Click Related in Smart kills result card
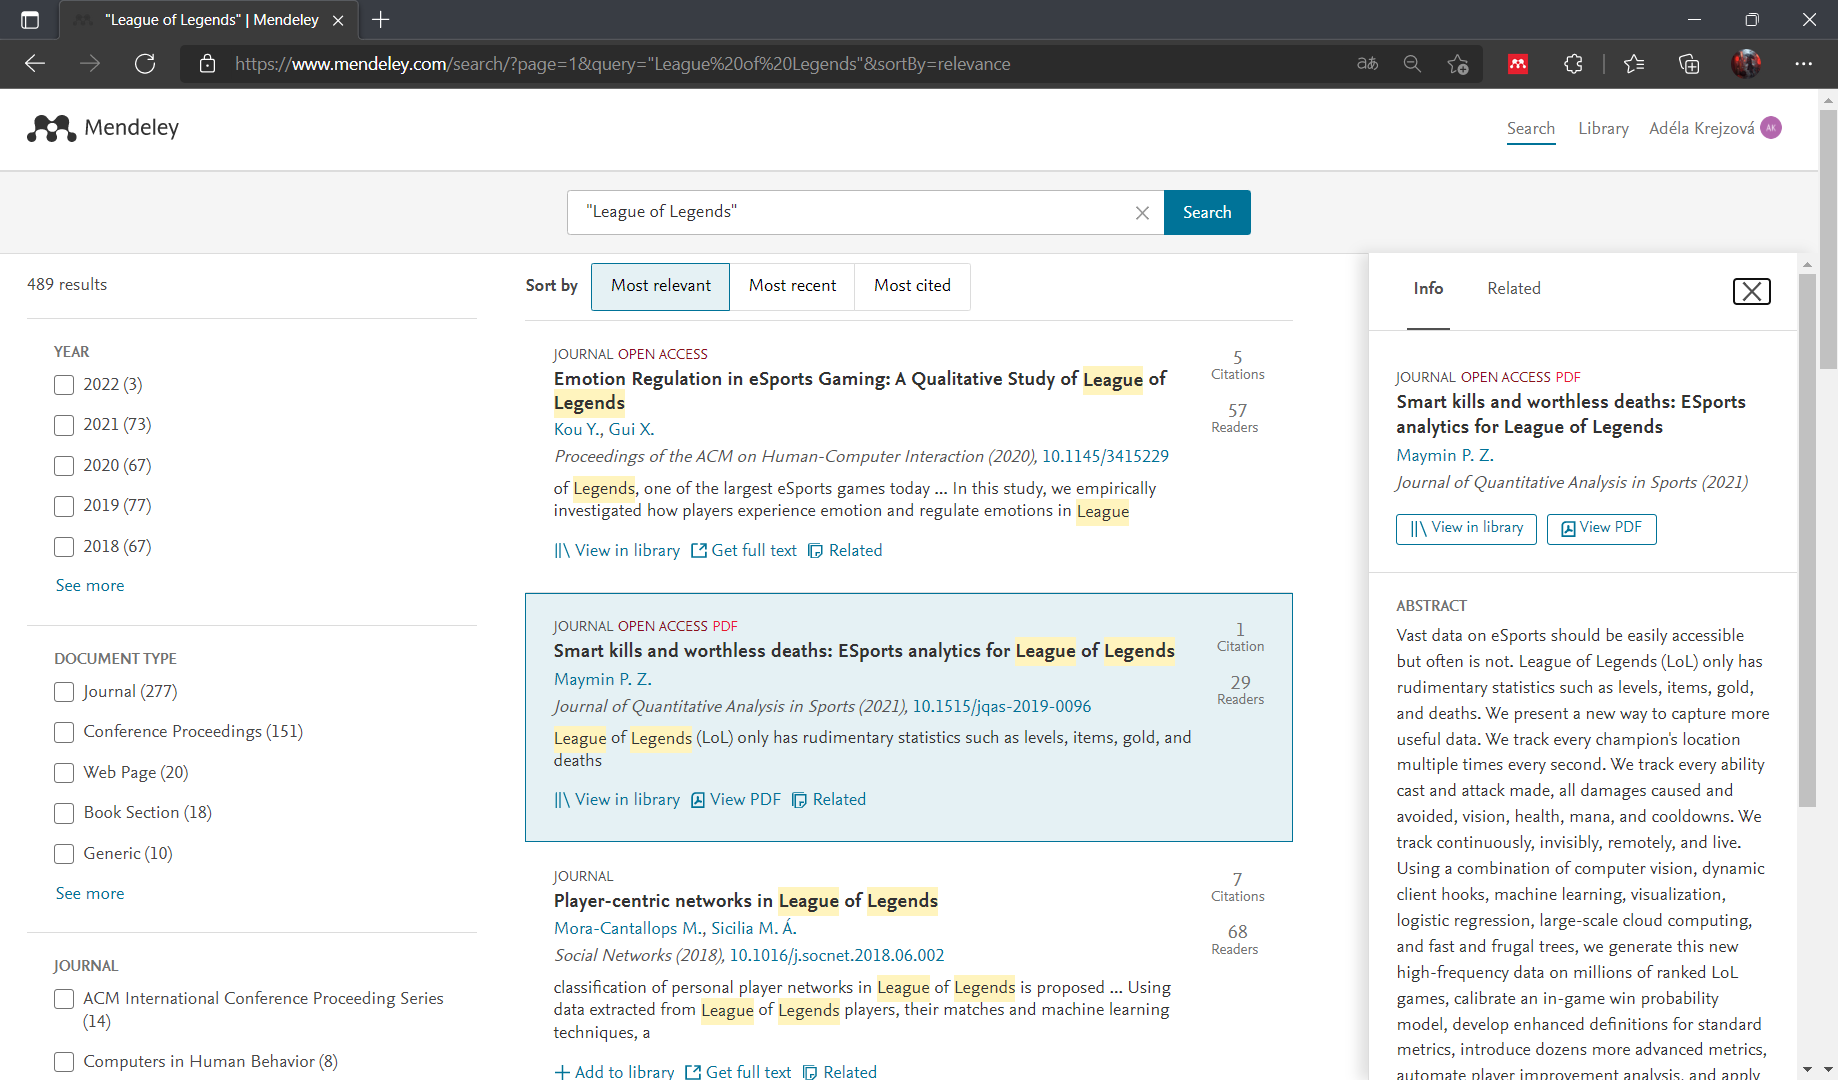 829,799
